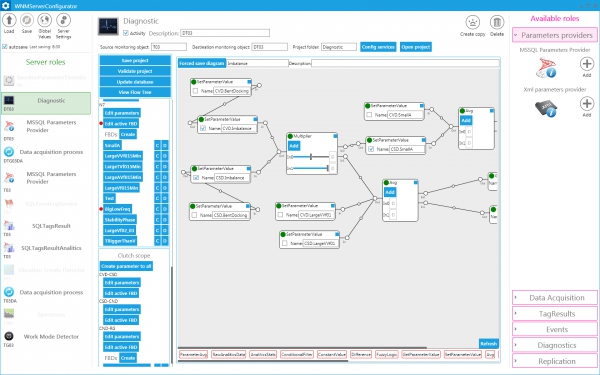
Task: Uncheck the CSD.Imbalance block checkbox
Action: point(196,178)
